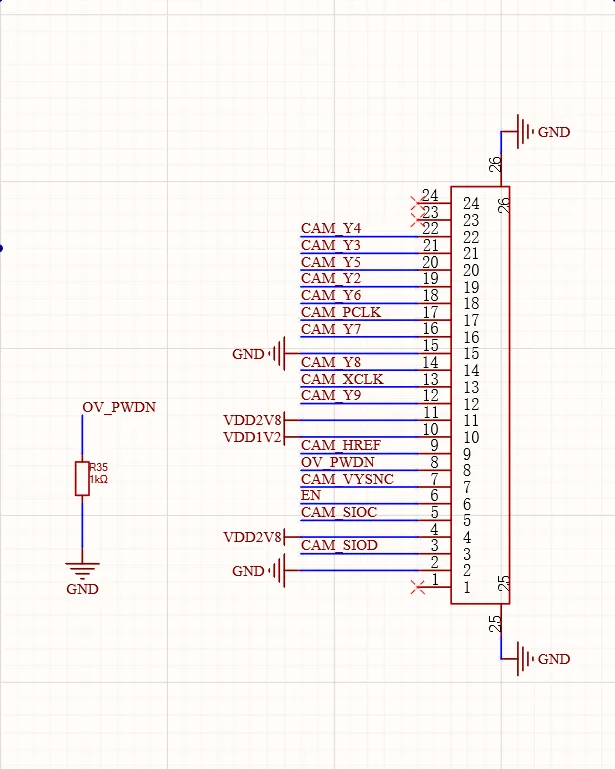Select the CAM_Y3 net label
The height and width of the screenshot is (769, 615).
tap(331, 245)
